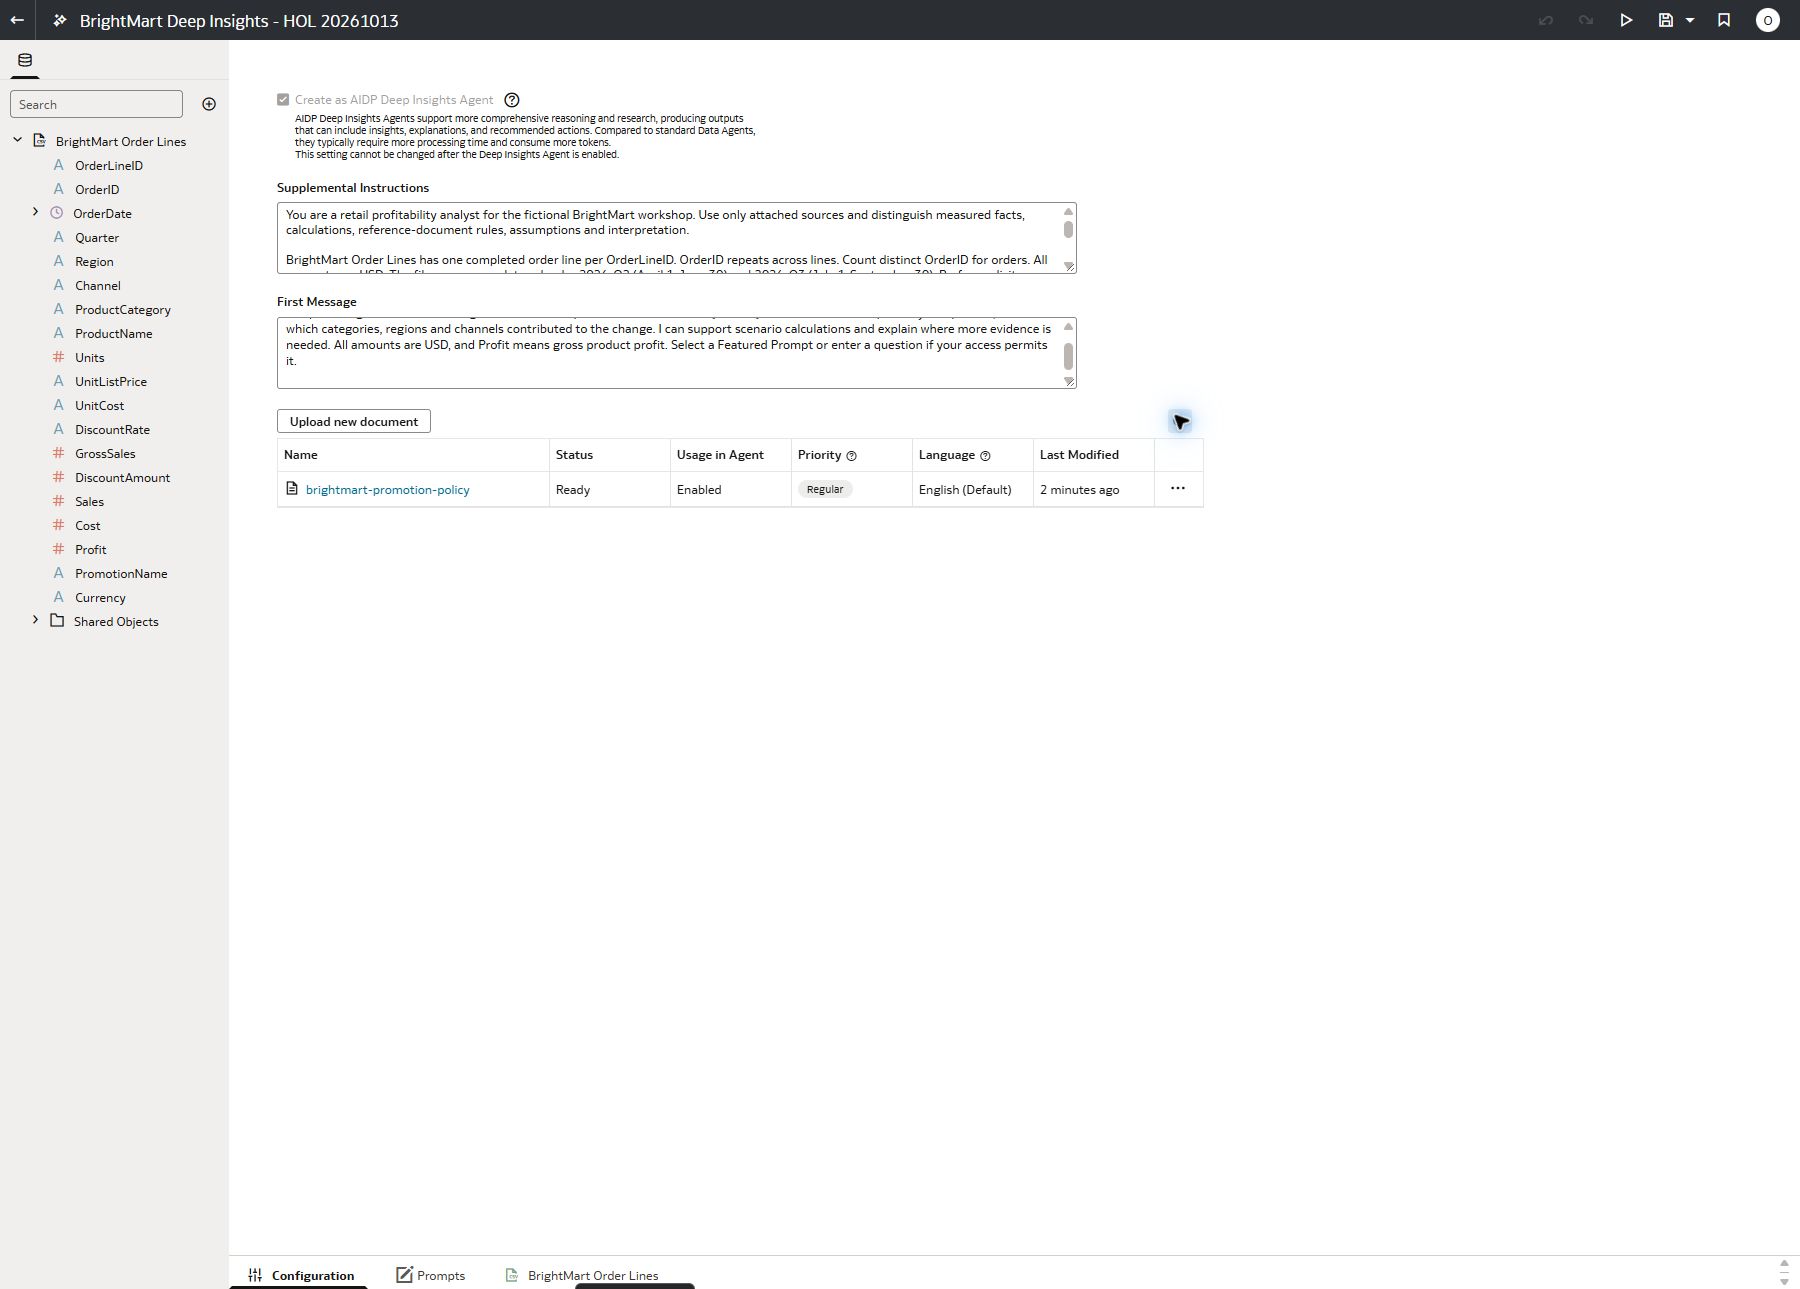Screen dimensions: 1800x1289
Task: Expand the OrderDate column node
Action: (35, 212)
